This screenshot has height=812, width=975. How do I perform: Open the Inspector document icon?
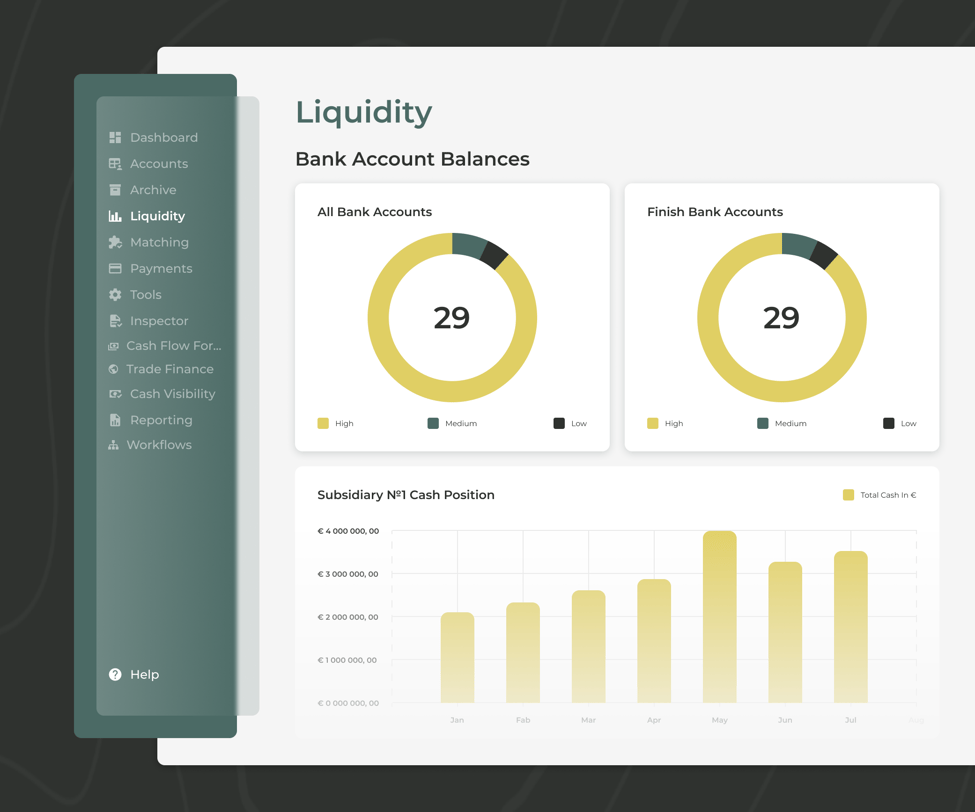pyautogui.click(x=114, y=320)
